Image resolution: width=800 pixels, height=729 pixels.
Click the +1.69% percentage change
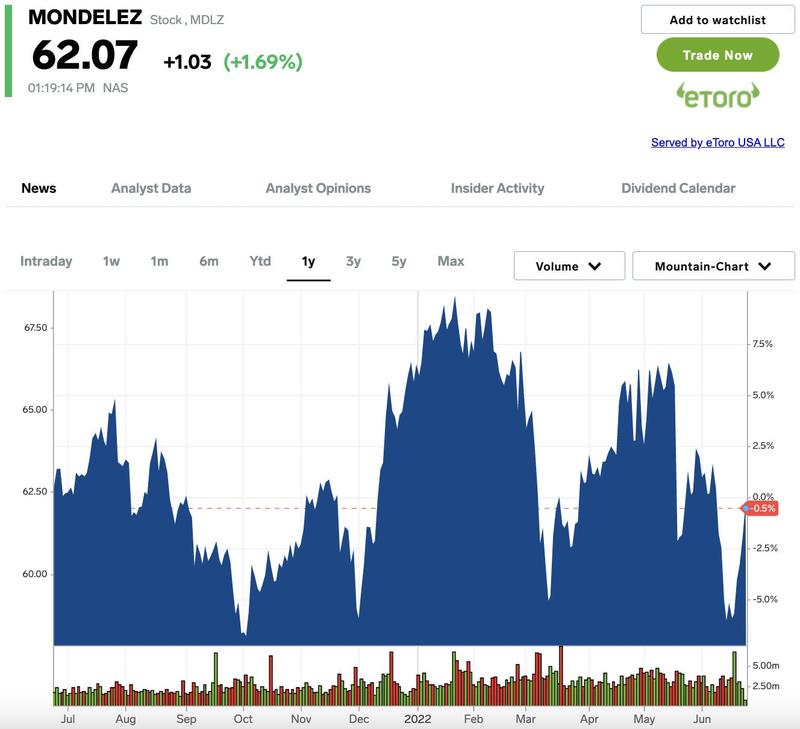(x=263, y=62)
